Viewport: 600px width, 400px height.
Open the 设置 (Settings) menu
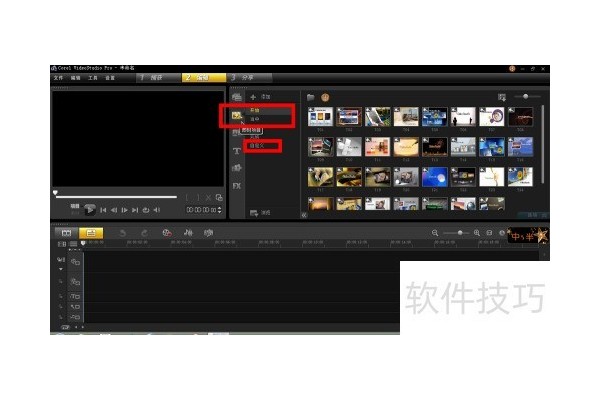(110, 78)
